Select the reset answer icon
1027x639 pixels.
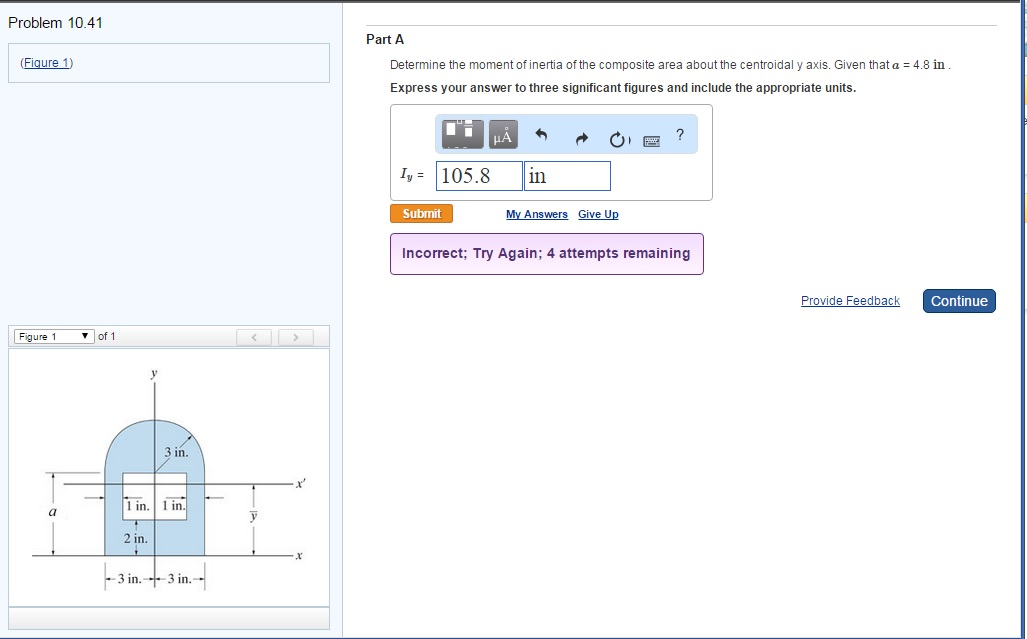coord(619,139)
